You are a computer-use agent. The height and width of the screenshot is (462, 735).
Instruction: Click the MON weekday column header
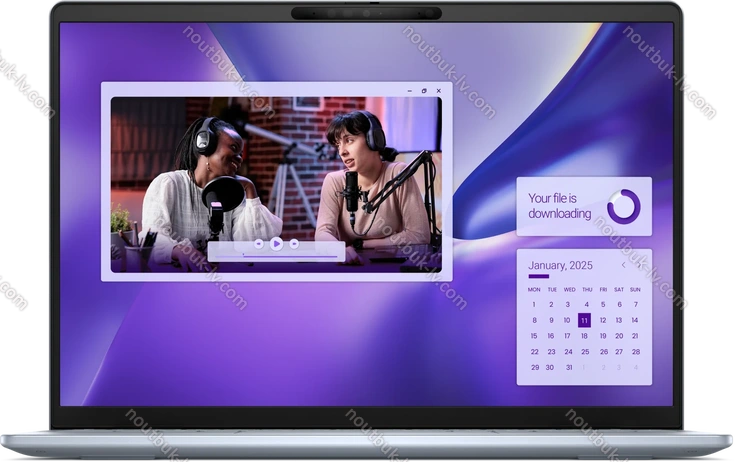pyautogui.click(x=534, y=290)
